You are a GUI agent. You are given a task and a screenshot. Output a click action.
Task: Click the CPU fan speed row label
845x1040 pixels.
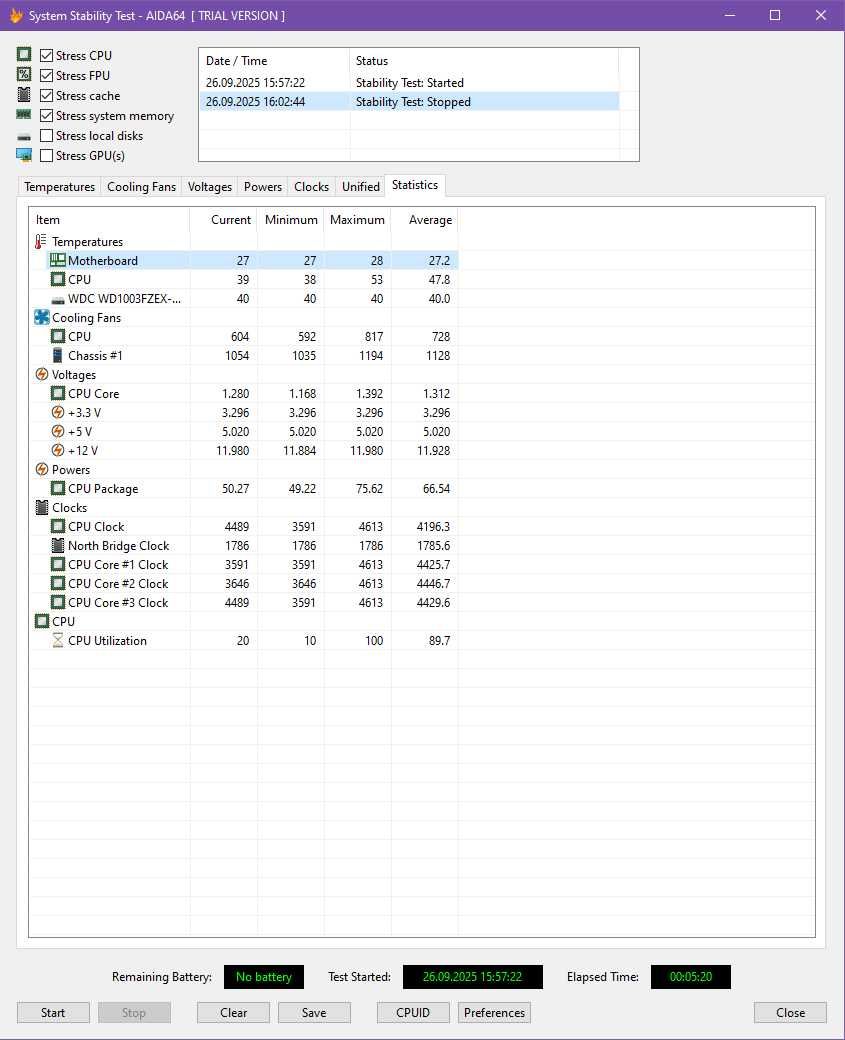click(x=80, y=336)
